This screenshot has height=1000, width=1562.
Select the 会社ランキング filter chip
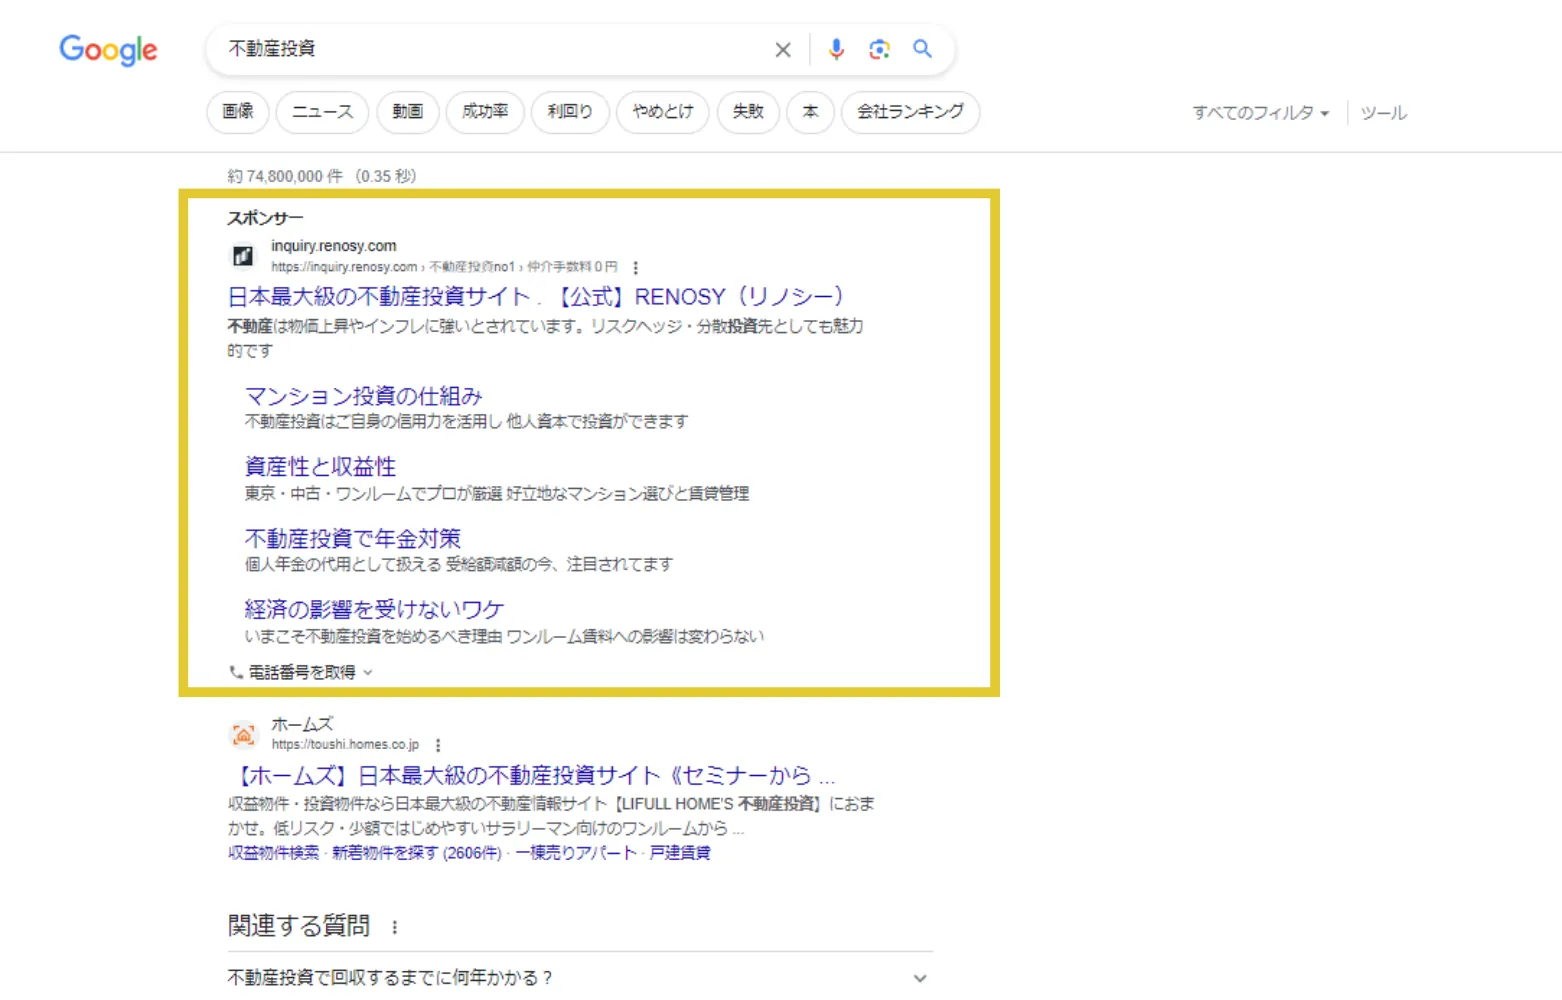coord(911,112)
